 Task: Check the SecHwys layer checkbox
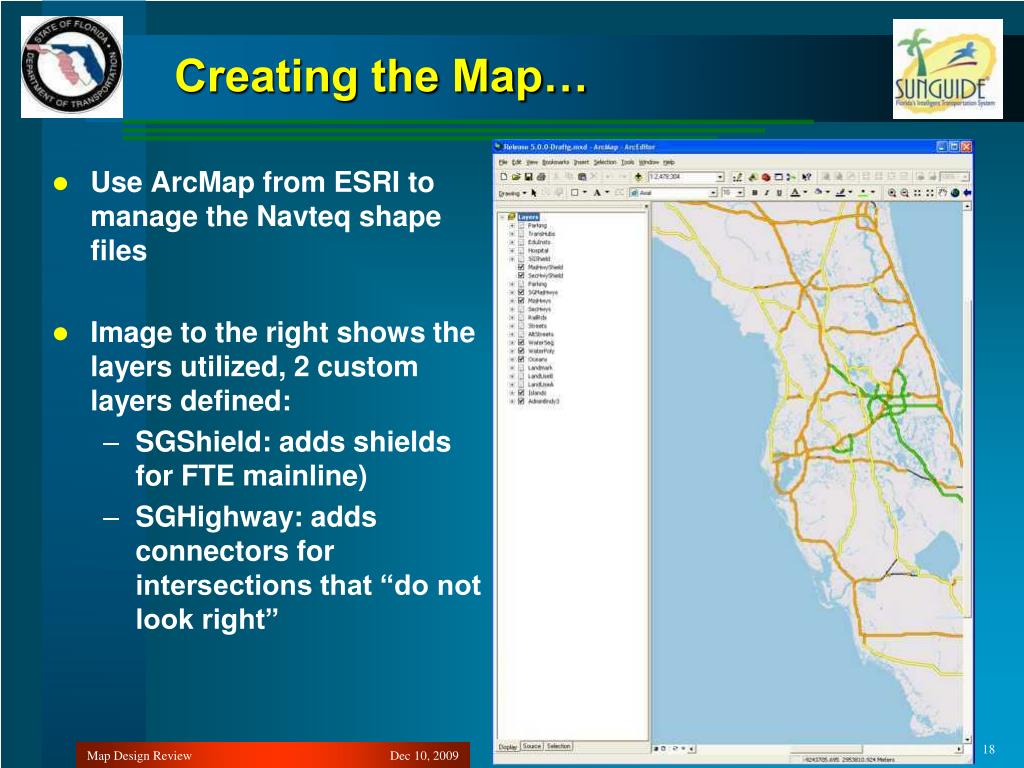coord(521,309)
